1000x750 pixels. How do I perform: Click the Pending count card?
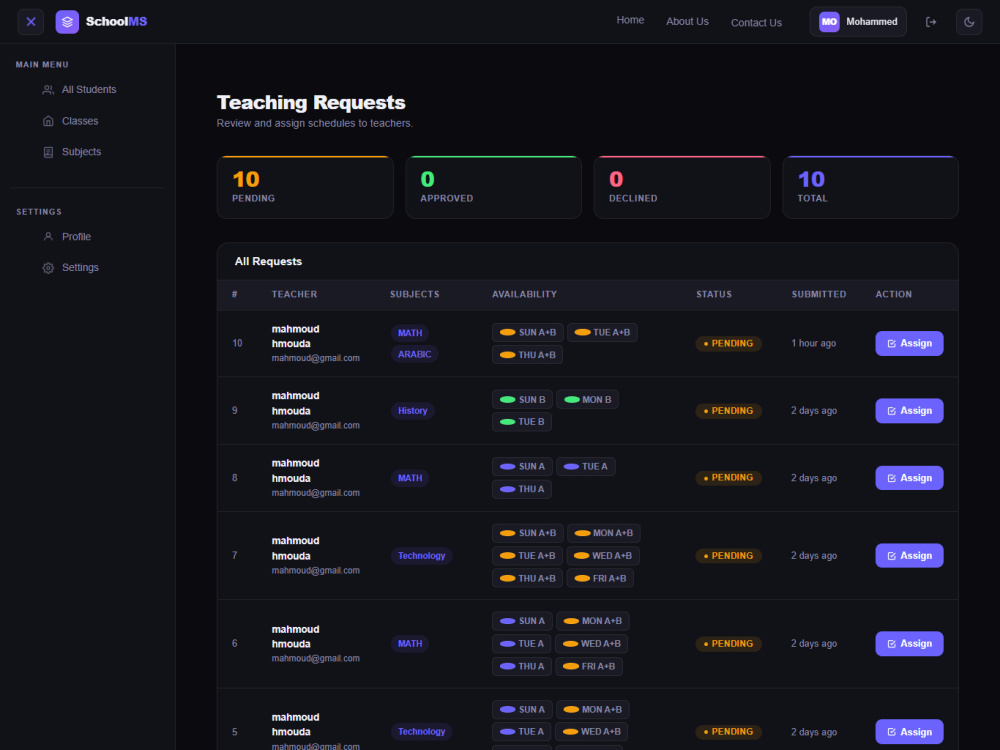point(305,188)
